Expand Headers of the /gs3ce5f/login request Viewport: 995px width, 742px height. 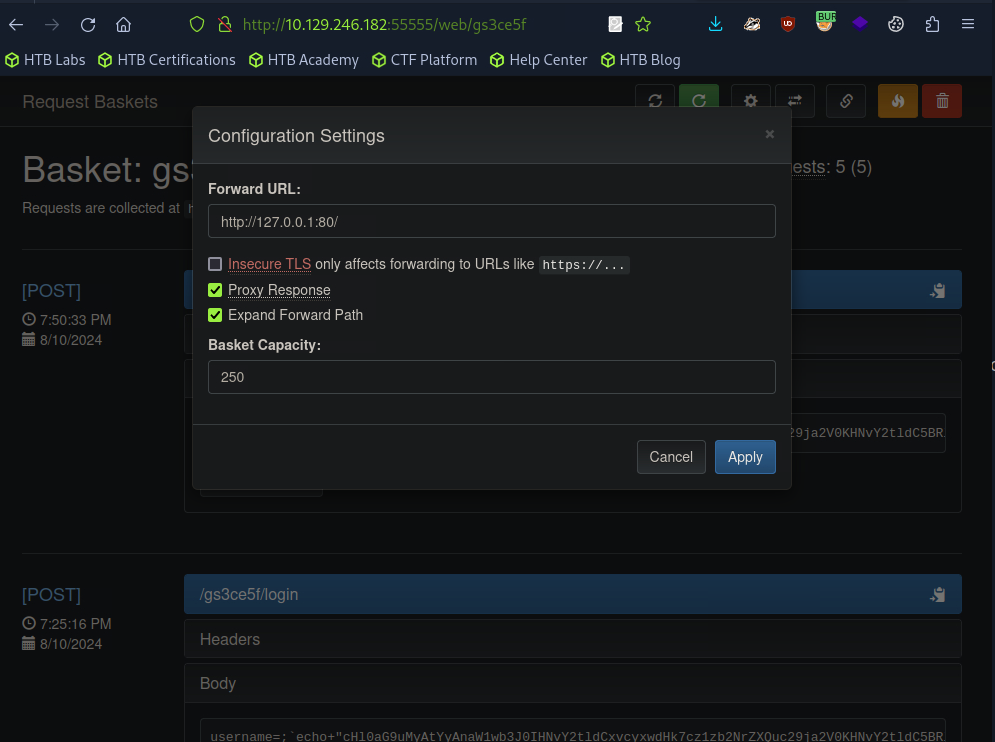pos(573,639)
